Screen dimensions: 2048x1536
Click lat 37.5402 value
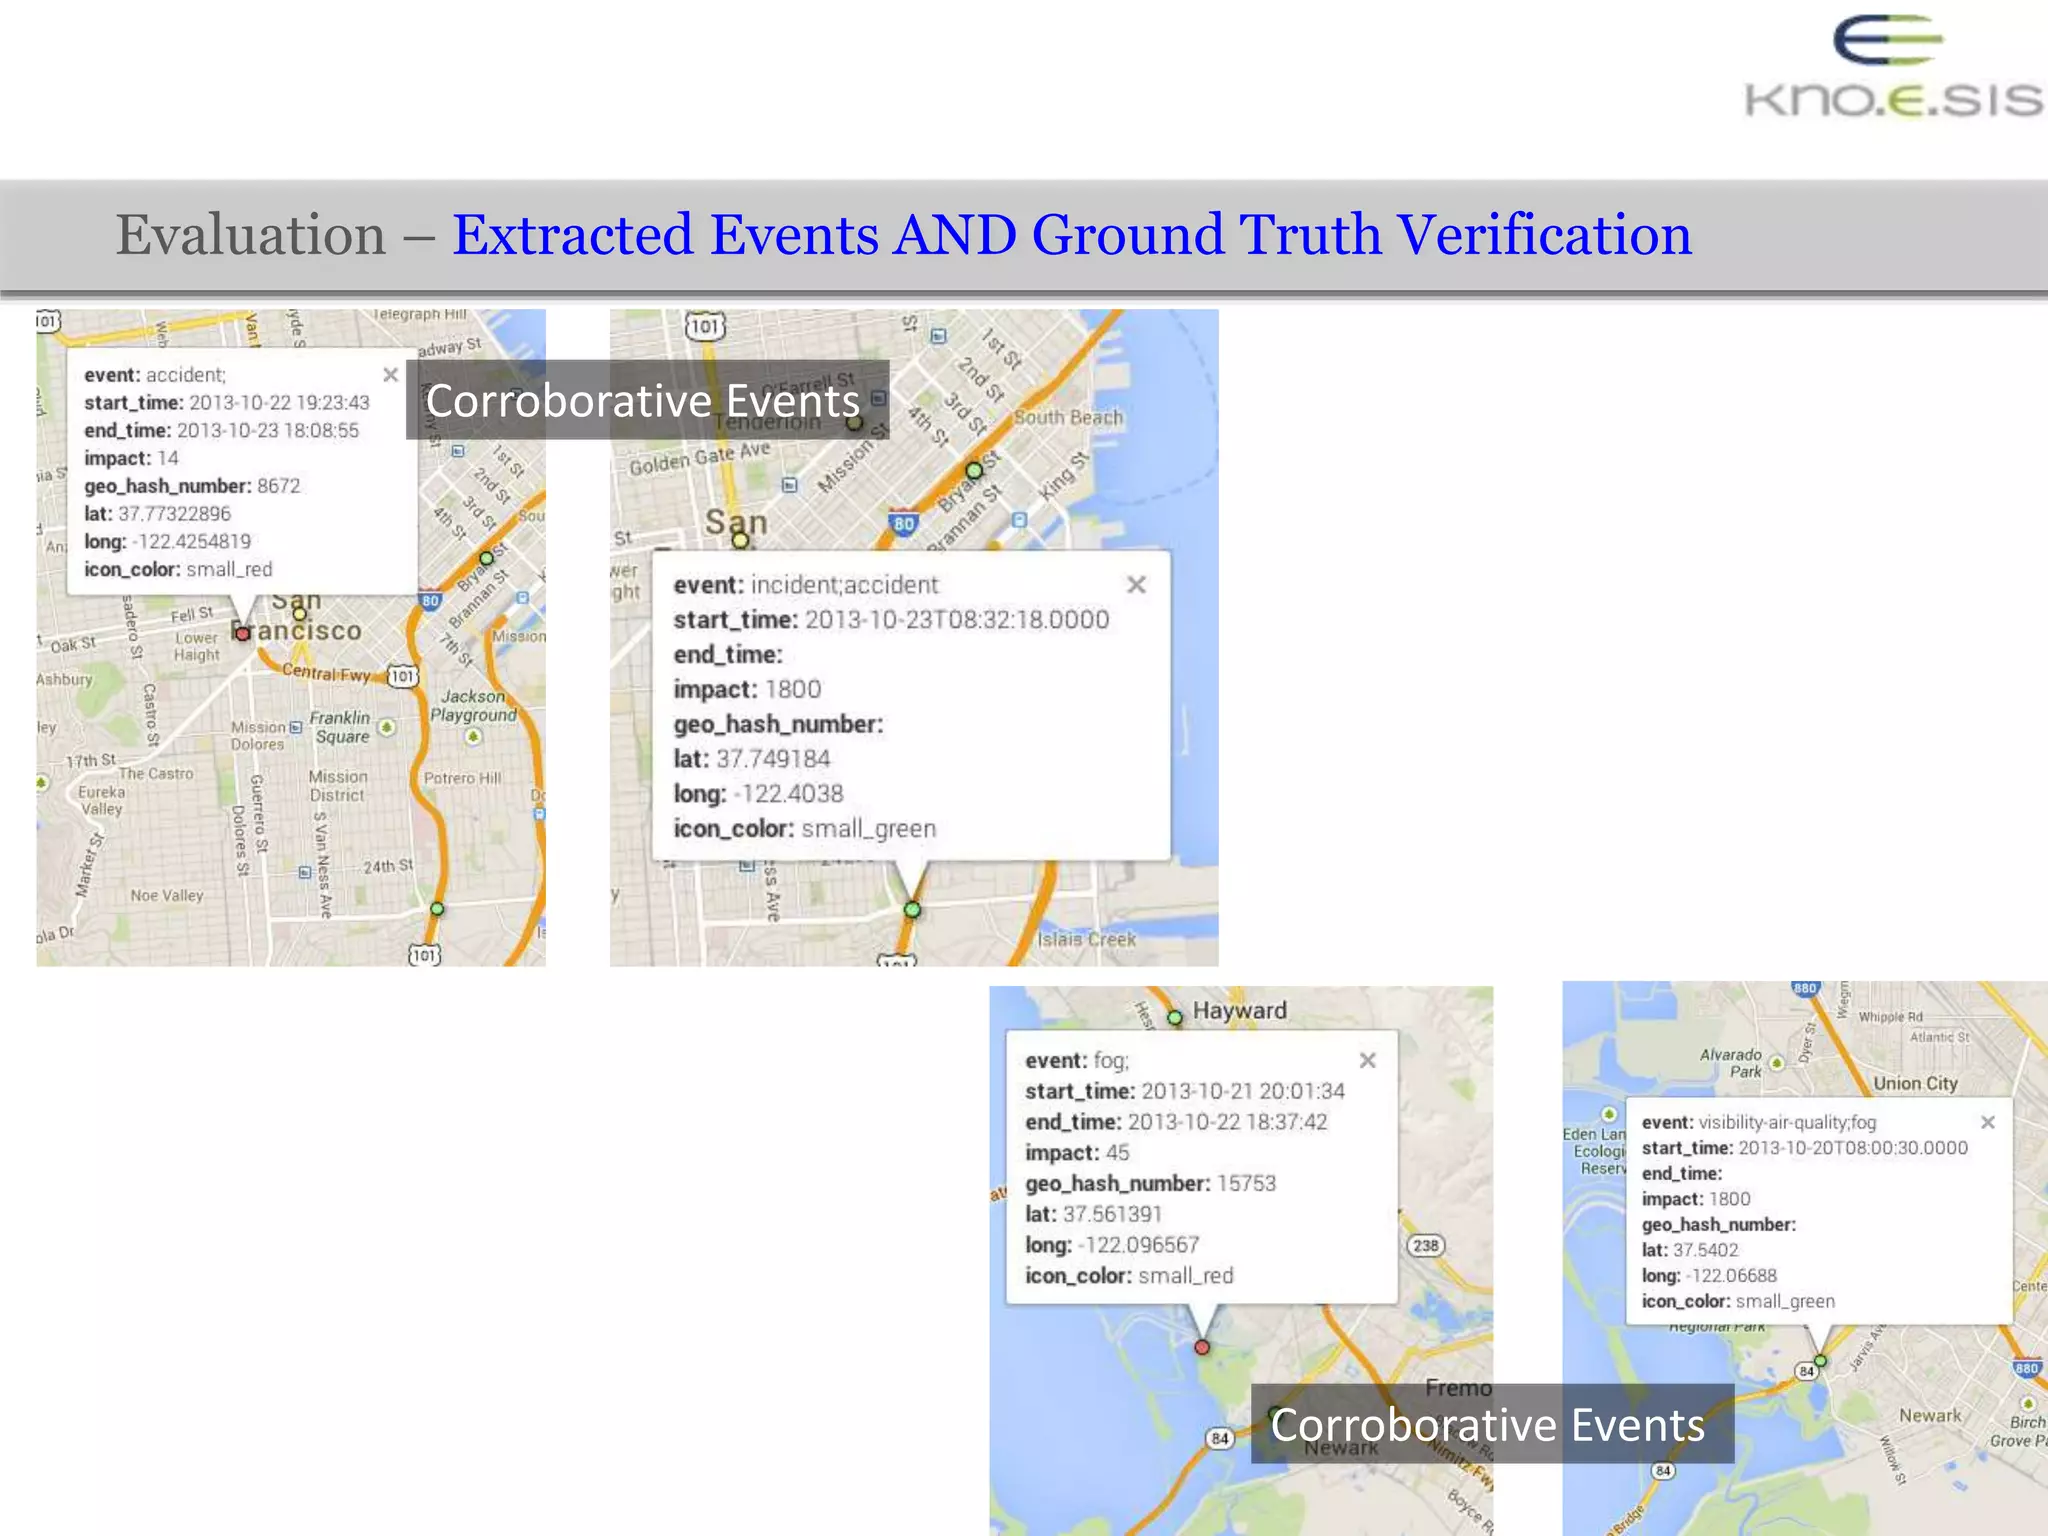click(1706, 1250)
